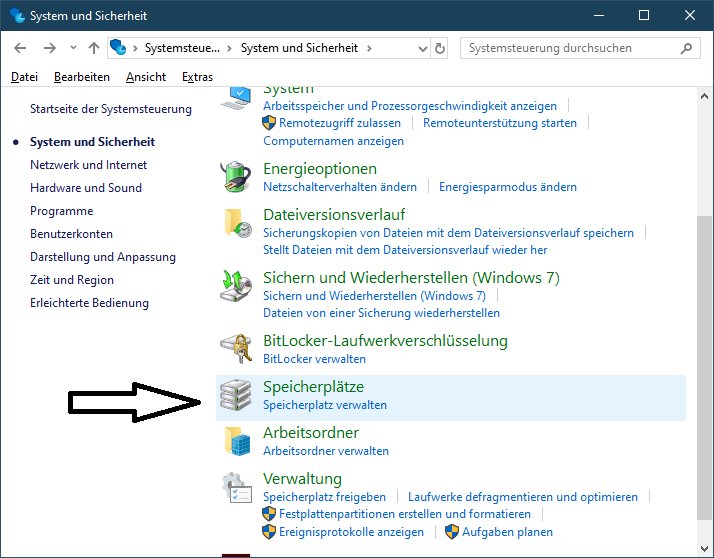Expand the address bar history dropdown

coord(423,49)
